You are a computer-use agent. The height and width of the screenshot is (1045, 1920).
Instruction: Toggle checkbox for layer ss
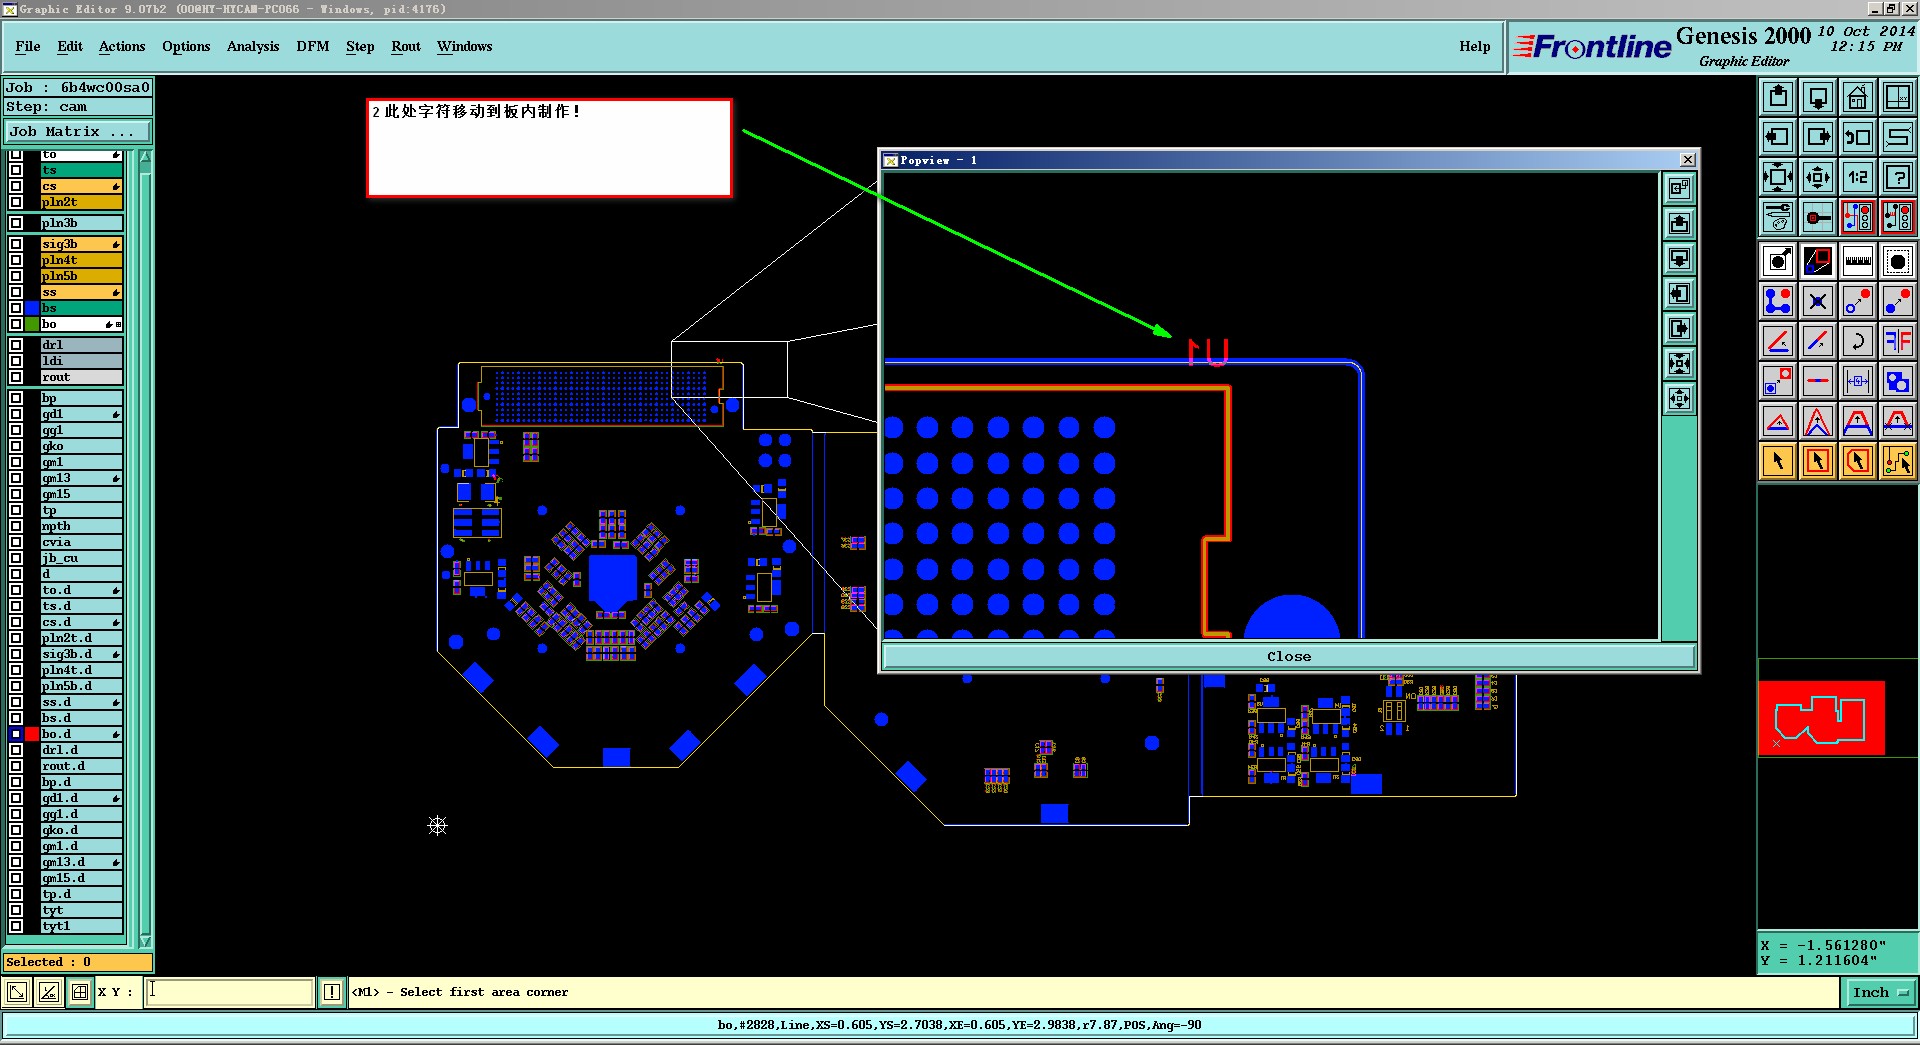pos(16,293)
